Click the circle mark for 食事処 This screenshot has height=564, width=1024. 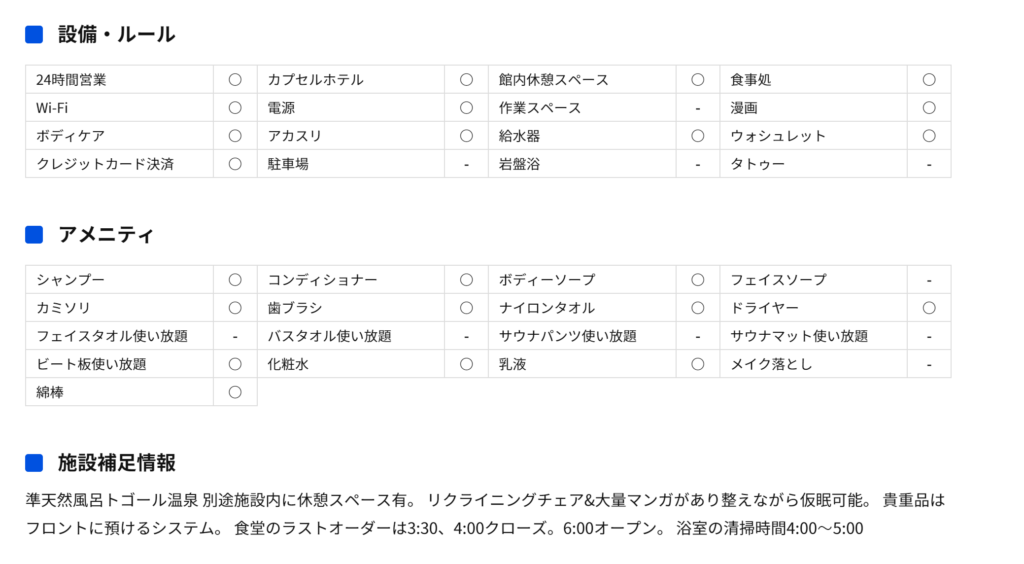tap(929, 80)
